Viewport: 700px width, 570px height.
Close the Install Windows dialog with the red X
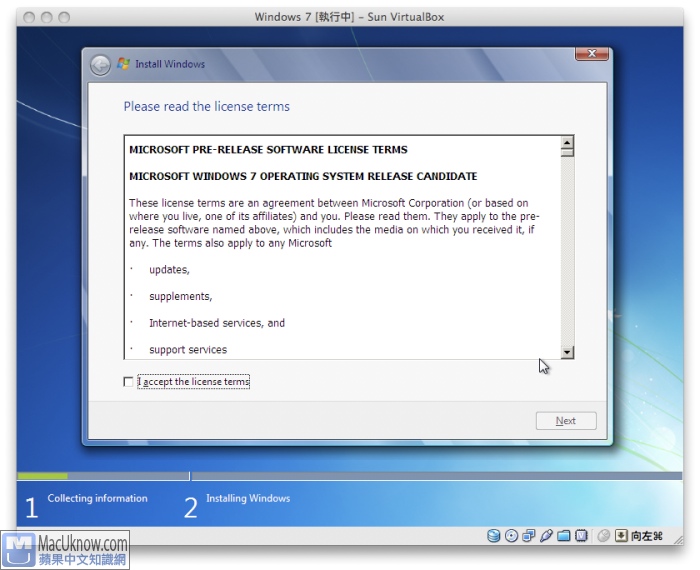[592, 54]
